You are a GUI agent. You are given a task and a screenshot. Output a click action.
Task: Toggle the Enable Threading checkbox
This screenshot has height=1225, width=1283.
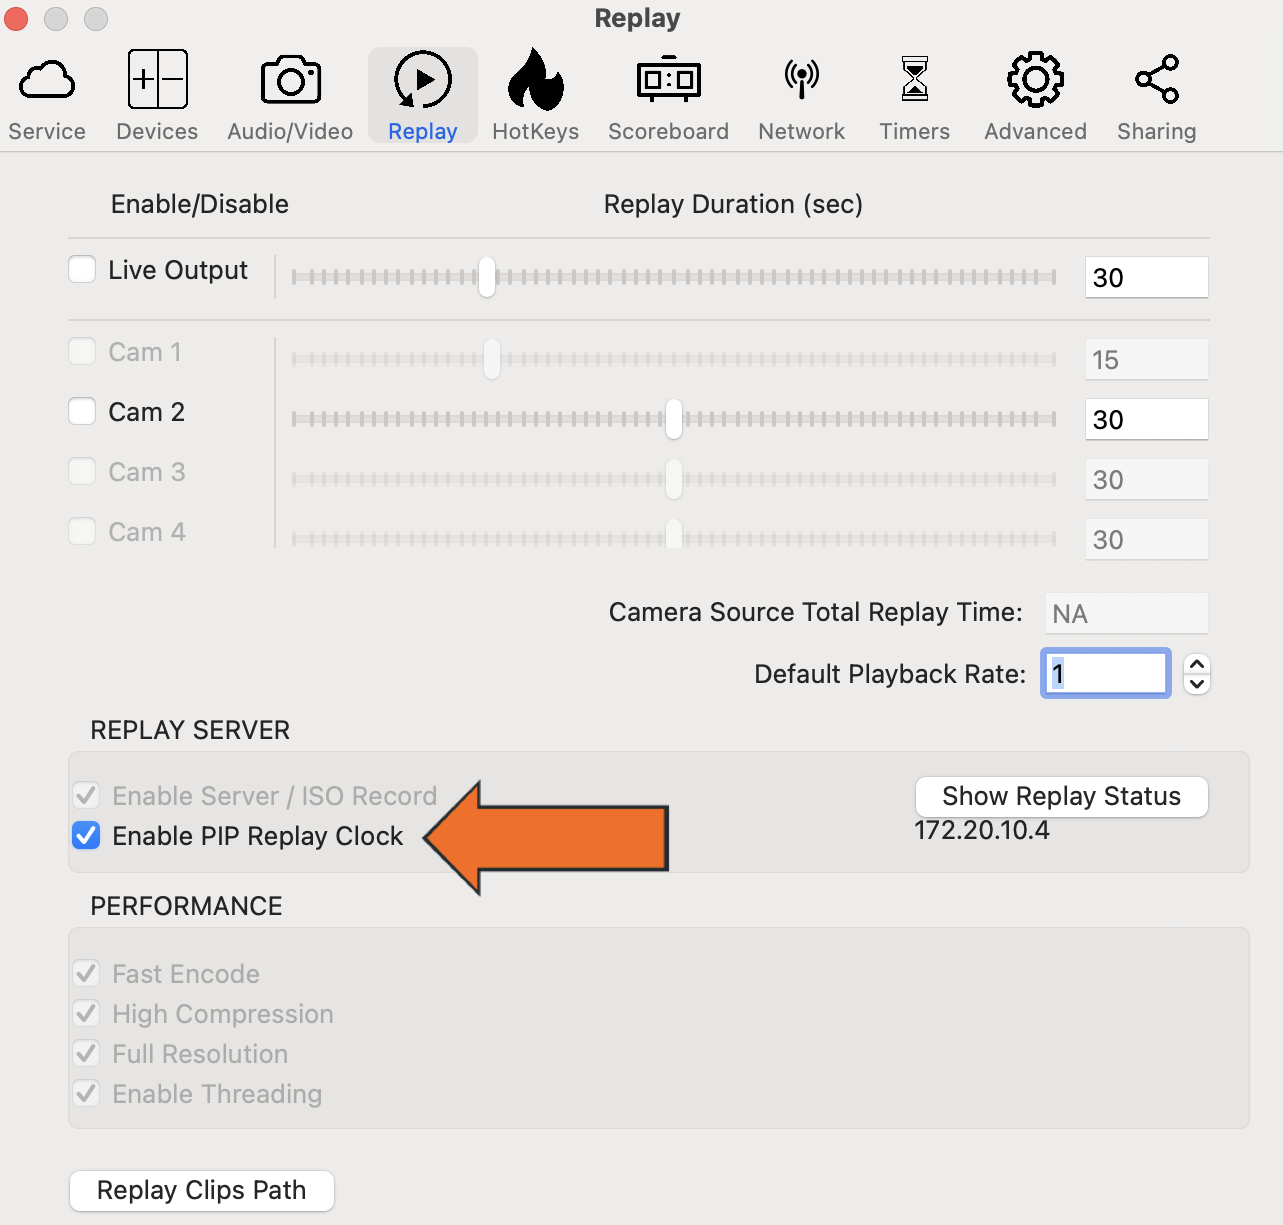pyautogui.click(x=86, y=1094)
